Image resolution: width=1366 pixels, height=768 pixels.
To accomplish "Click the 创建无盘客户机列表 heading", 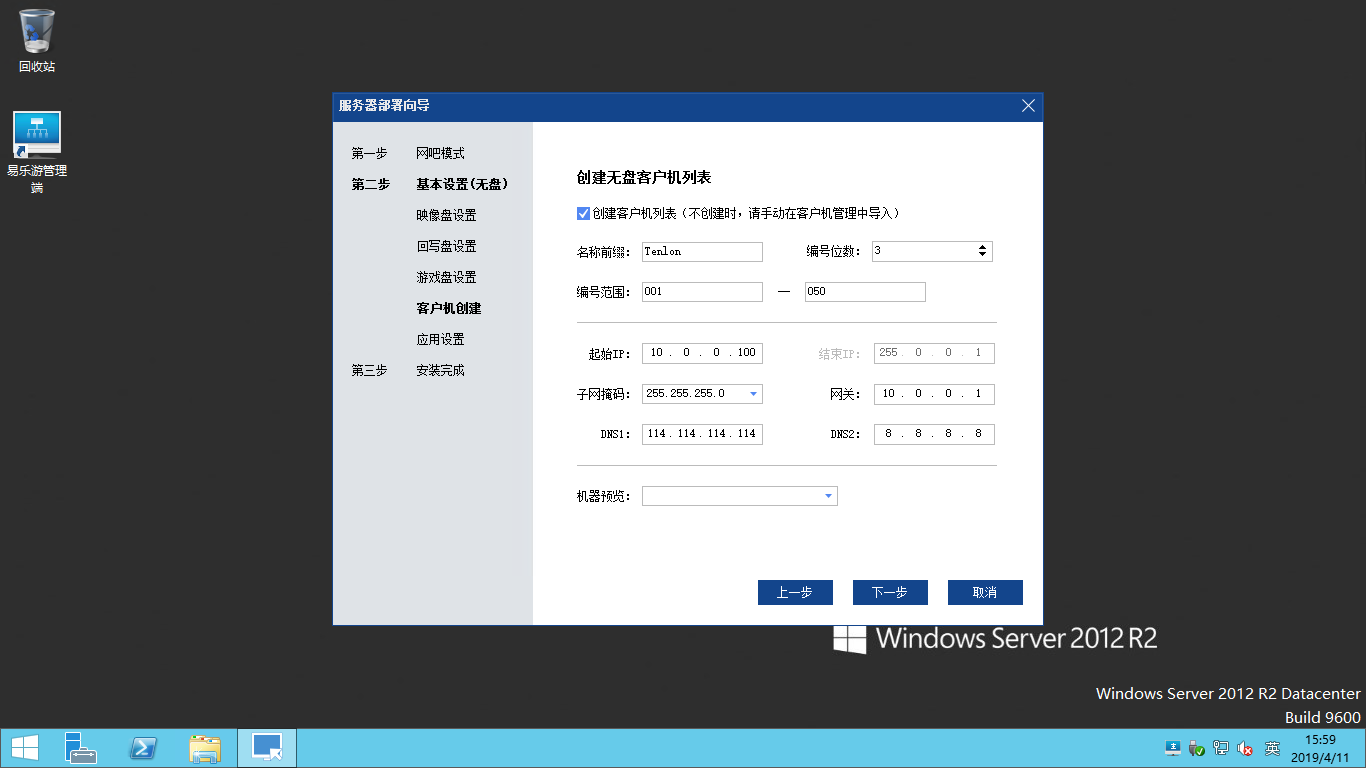I will (x=644, y=178).
